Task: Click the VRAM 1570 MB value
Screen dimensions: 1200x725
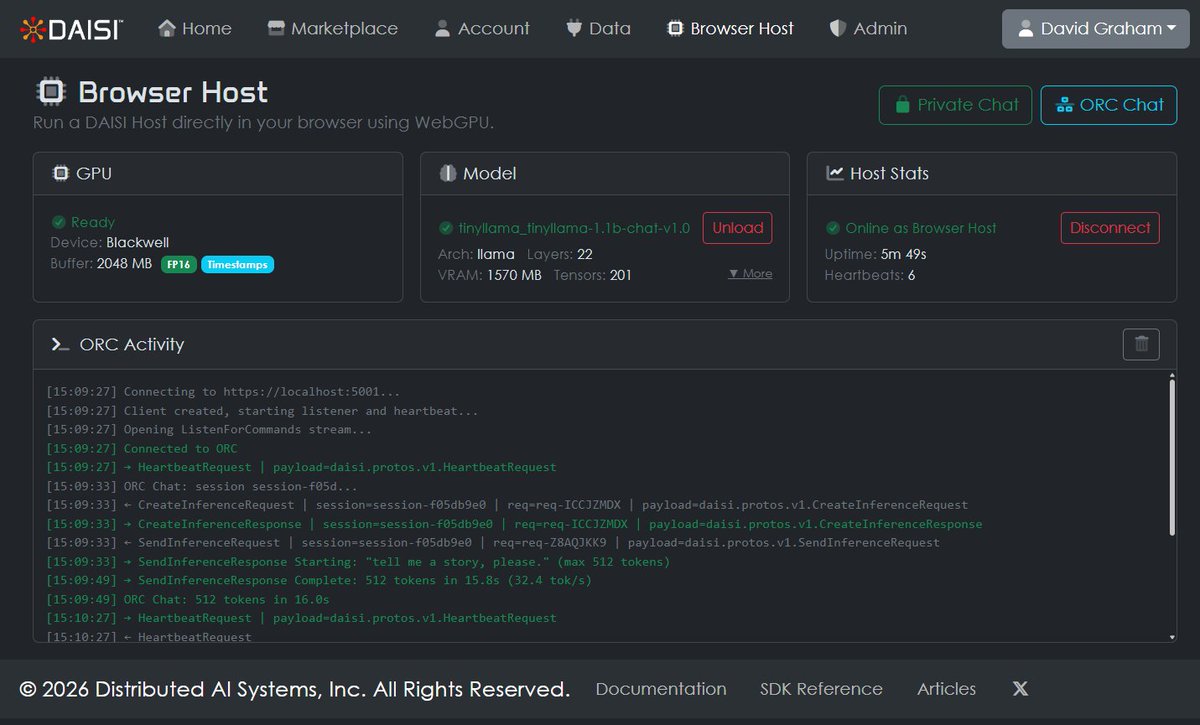Action: coord(514,274)
